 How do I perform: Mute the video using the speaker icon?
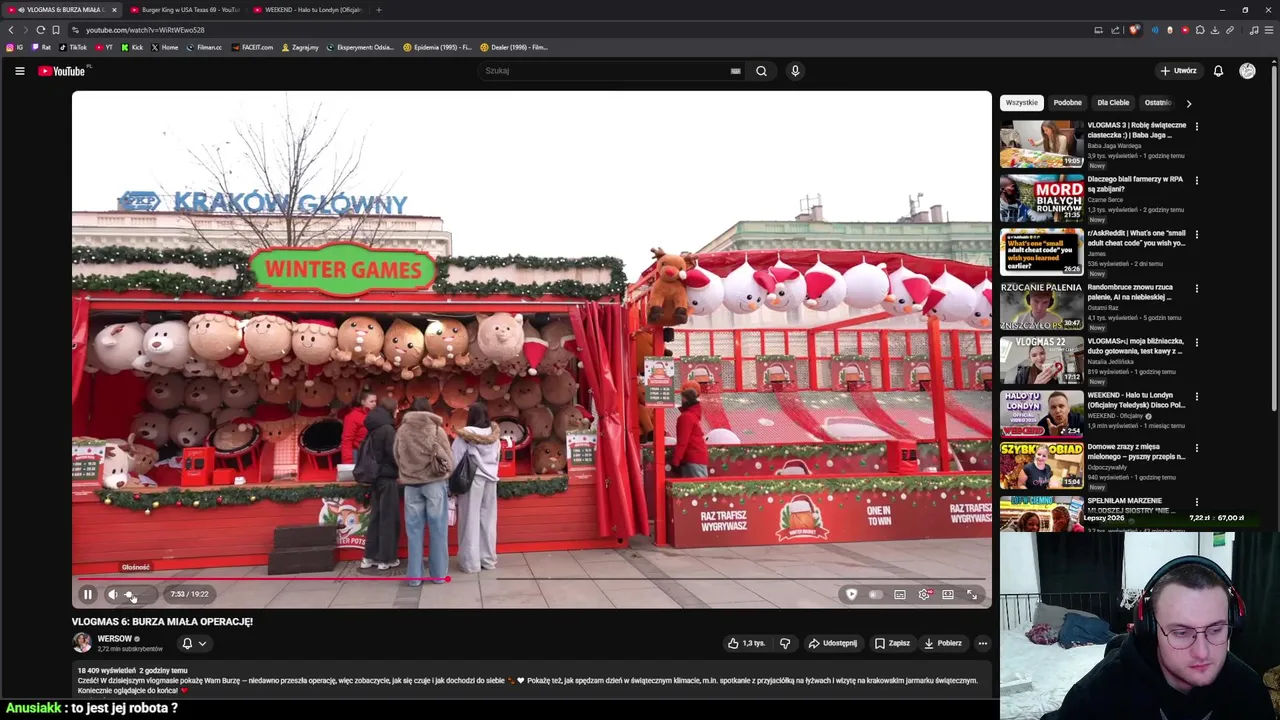tap(112, 594)
